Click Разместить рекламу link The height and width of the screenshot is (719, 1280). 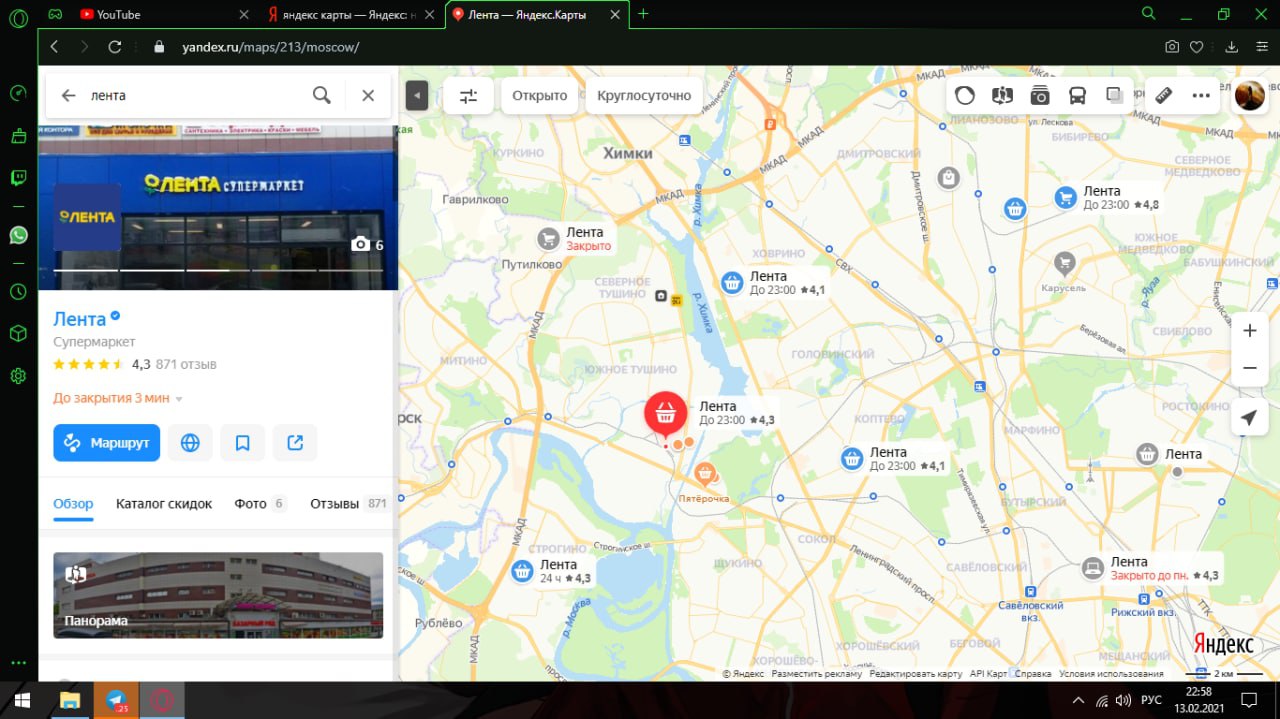[x=816, y=674]
